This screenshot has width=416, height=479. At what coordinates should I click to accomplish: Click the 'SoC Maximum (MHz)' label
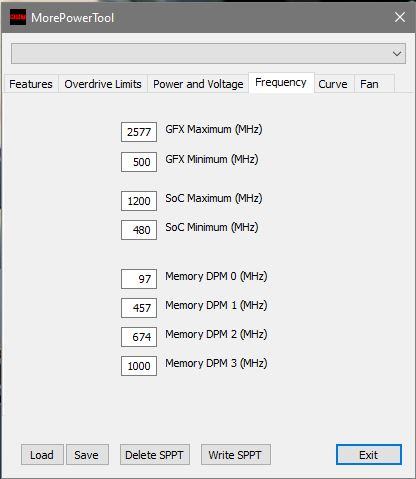click(x=214, y=198)
